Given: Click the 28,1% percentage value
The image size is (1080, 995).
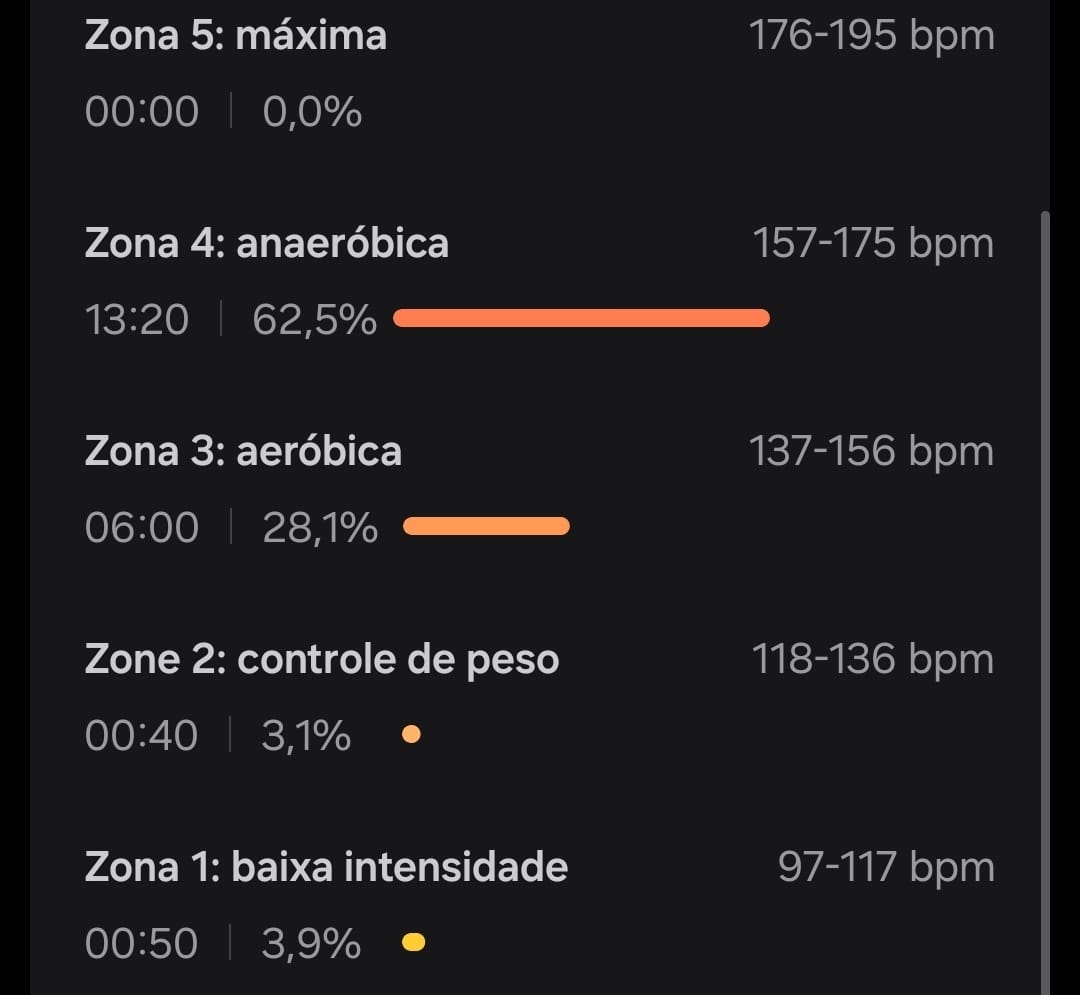Looking at the screenshot, I should (x=320, y=529).
